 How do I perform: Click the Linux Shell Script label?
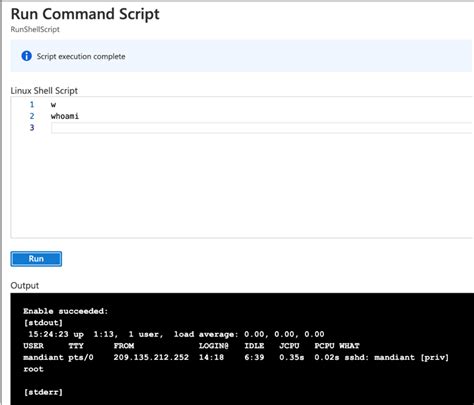click(x=44, y=91)
